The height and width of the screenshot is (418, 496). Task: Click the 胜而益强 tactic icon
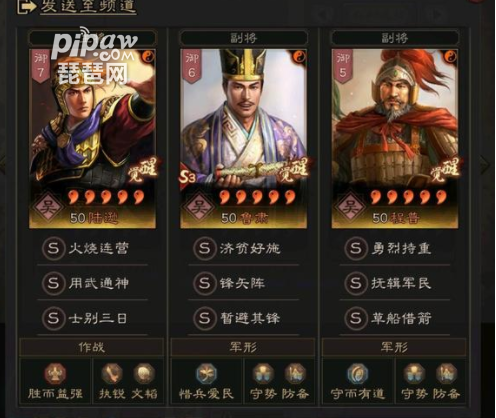point(55,374)
